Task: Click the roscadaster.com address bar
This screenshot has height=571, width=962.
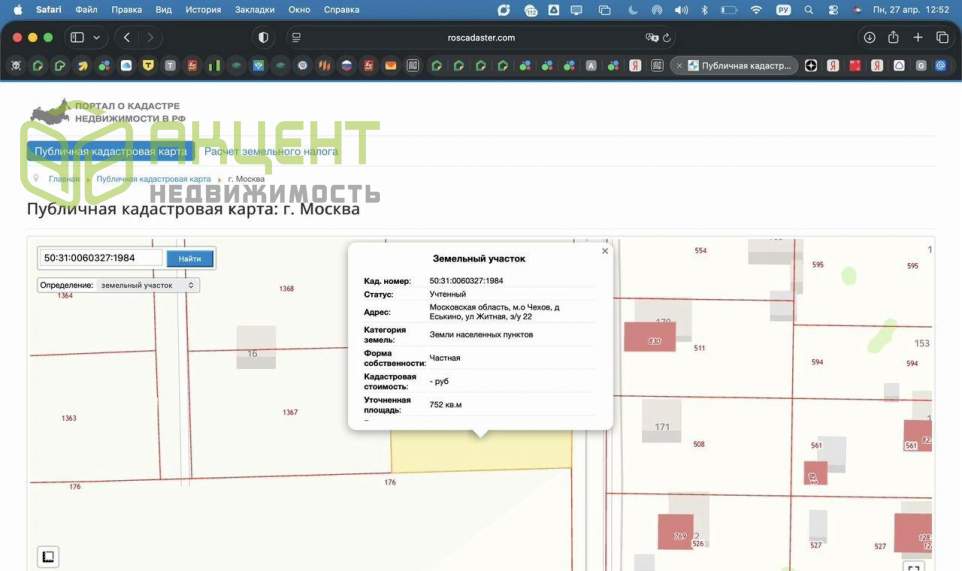Action: pyautogui.click(x=482, y=37)
